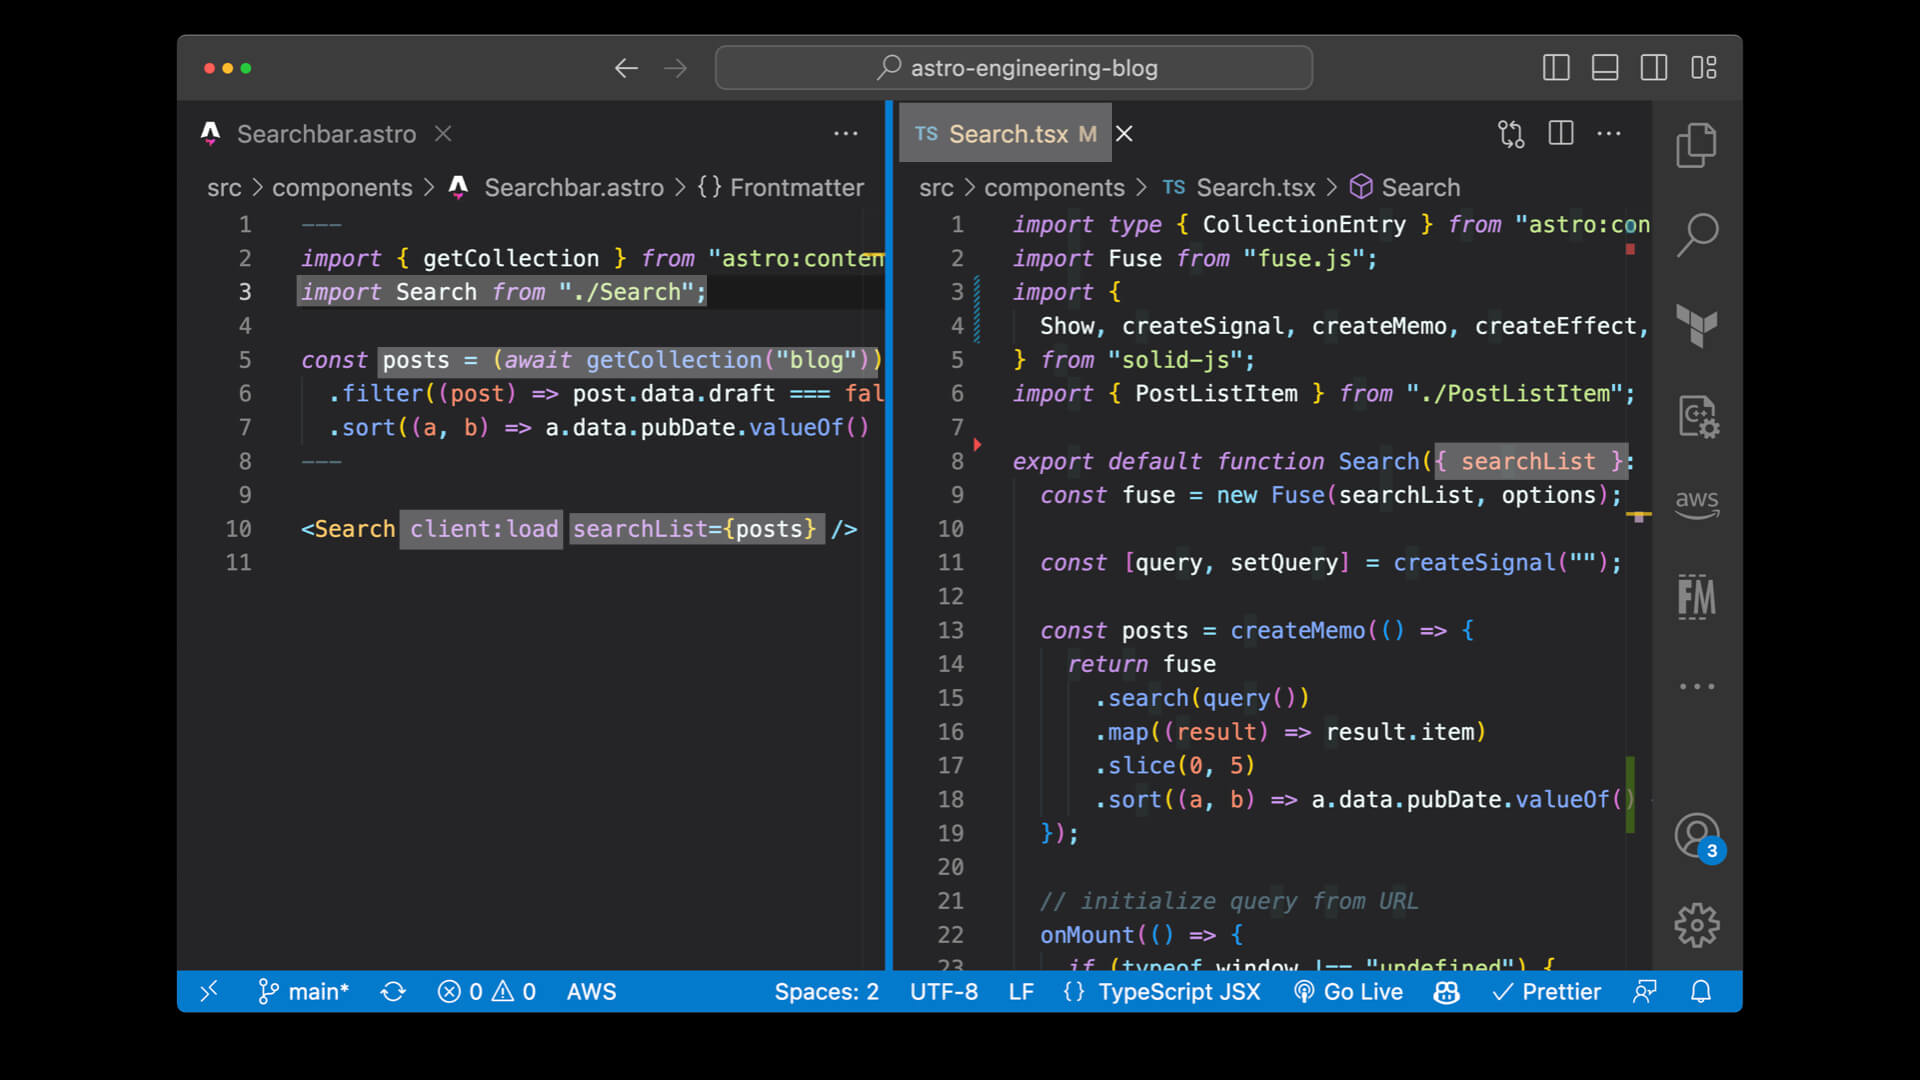Open the Search sidebar view
The width and height of the screenshot is (1920, 1080).
pos(1697,233)
